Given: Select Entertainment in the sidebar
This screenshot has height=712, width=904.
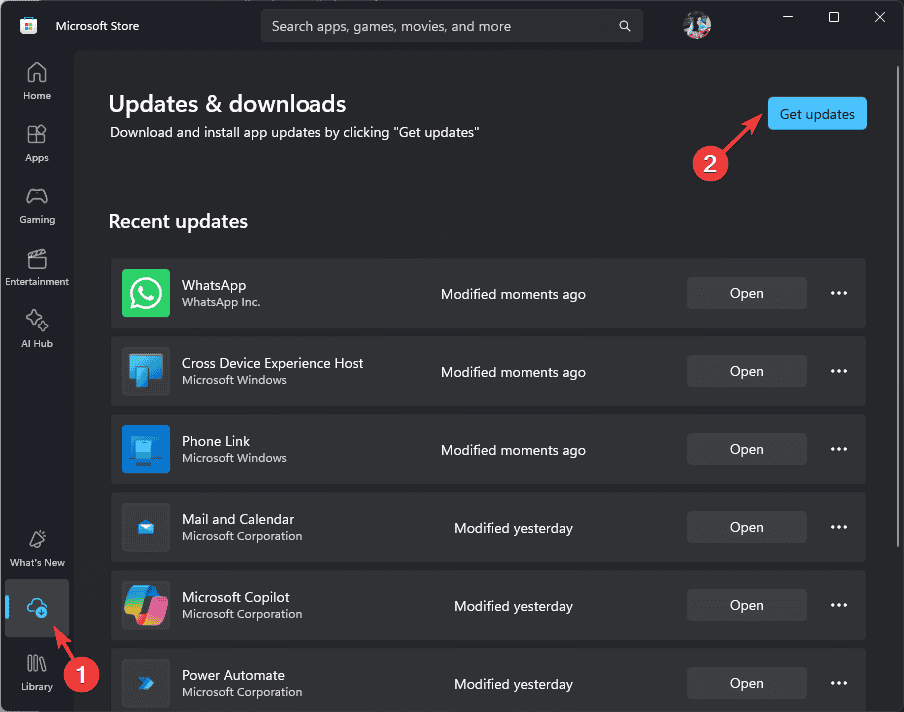Looking at the screenshot, I should coord(37,267).
